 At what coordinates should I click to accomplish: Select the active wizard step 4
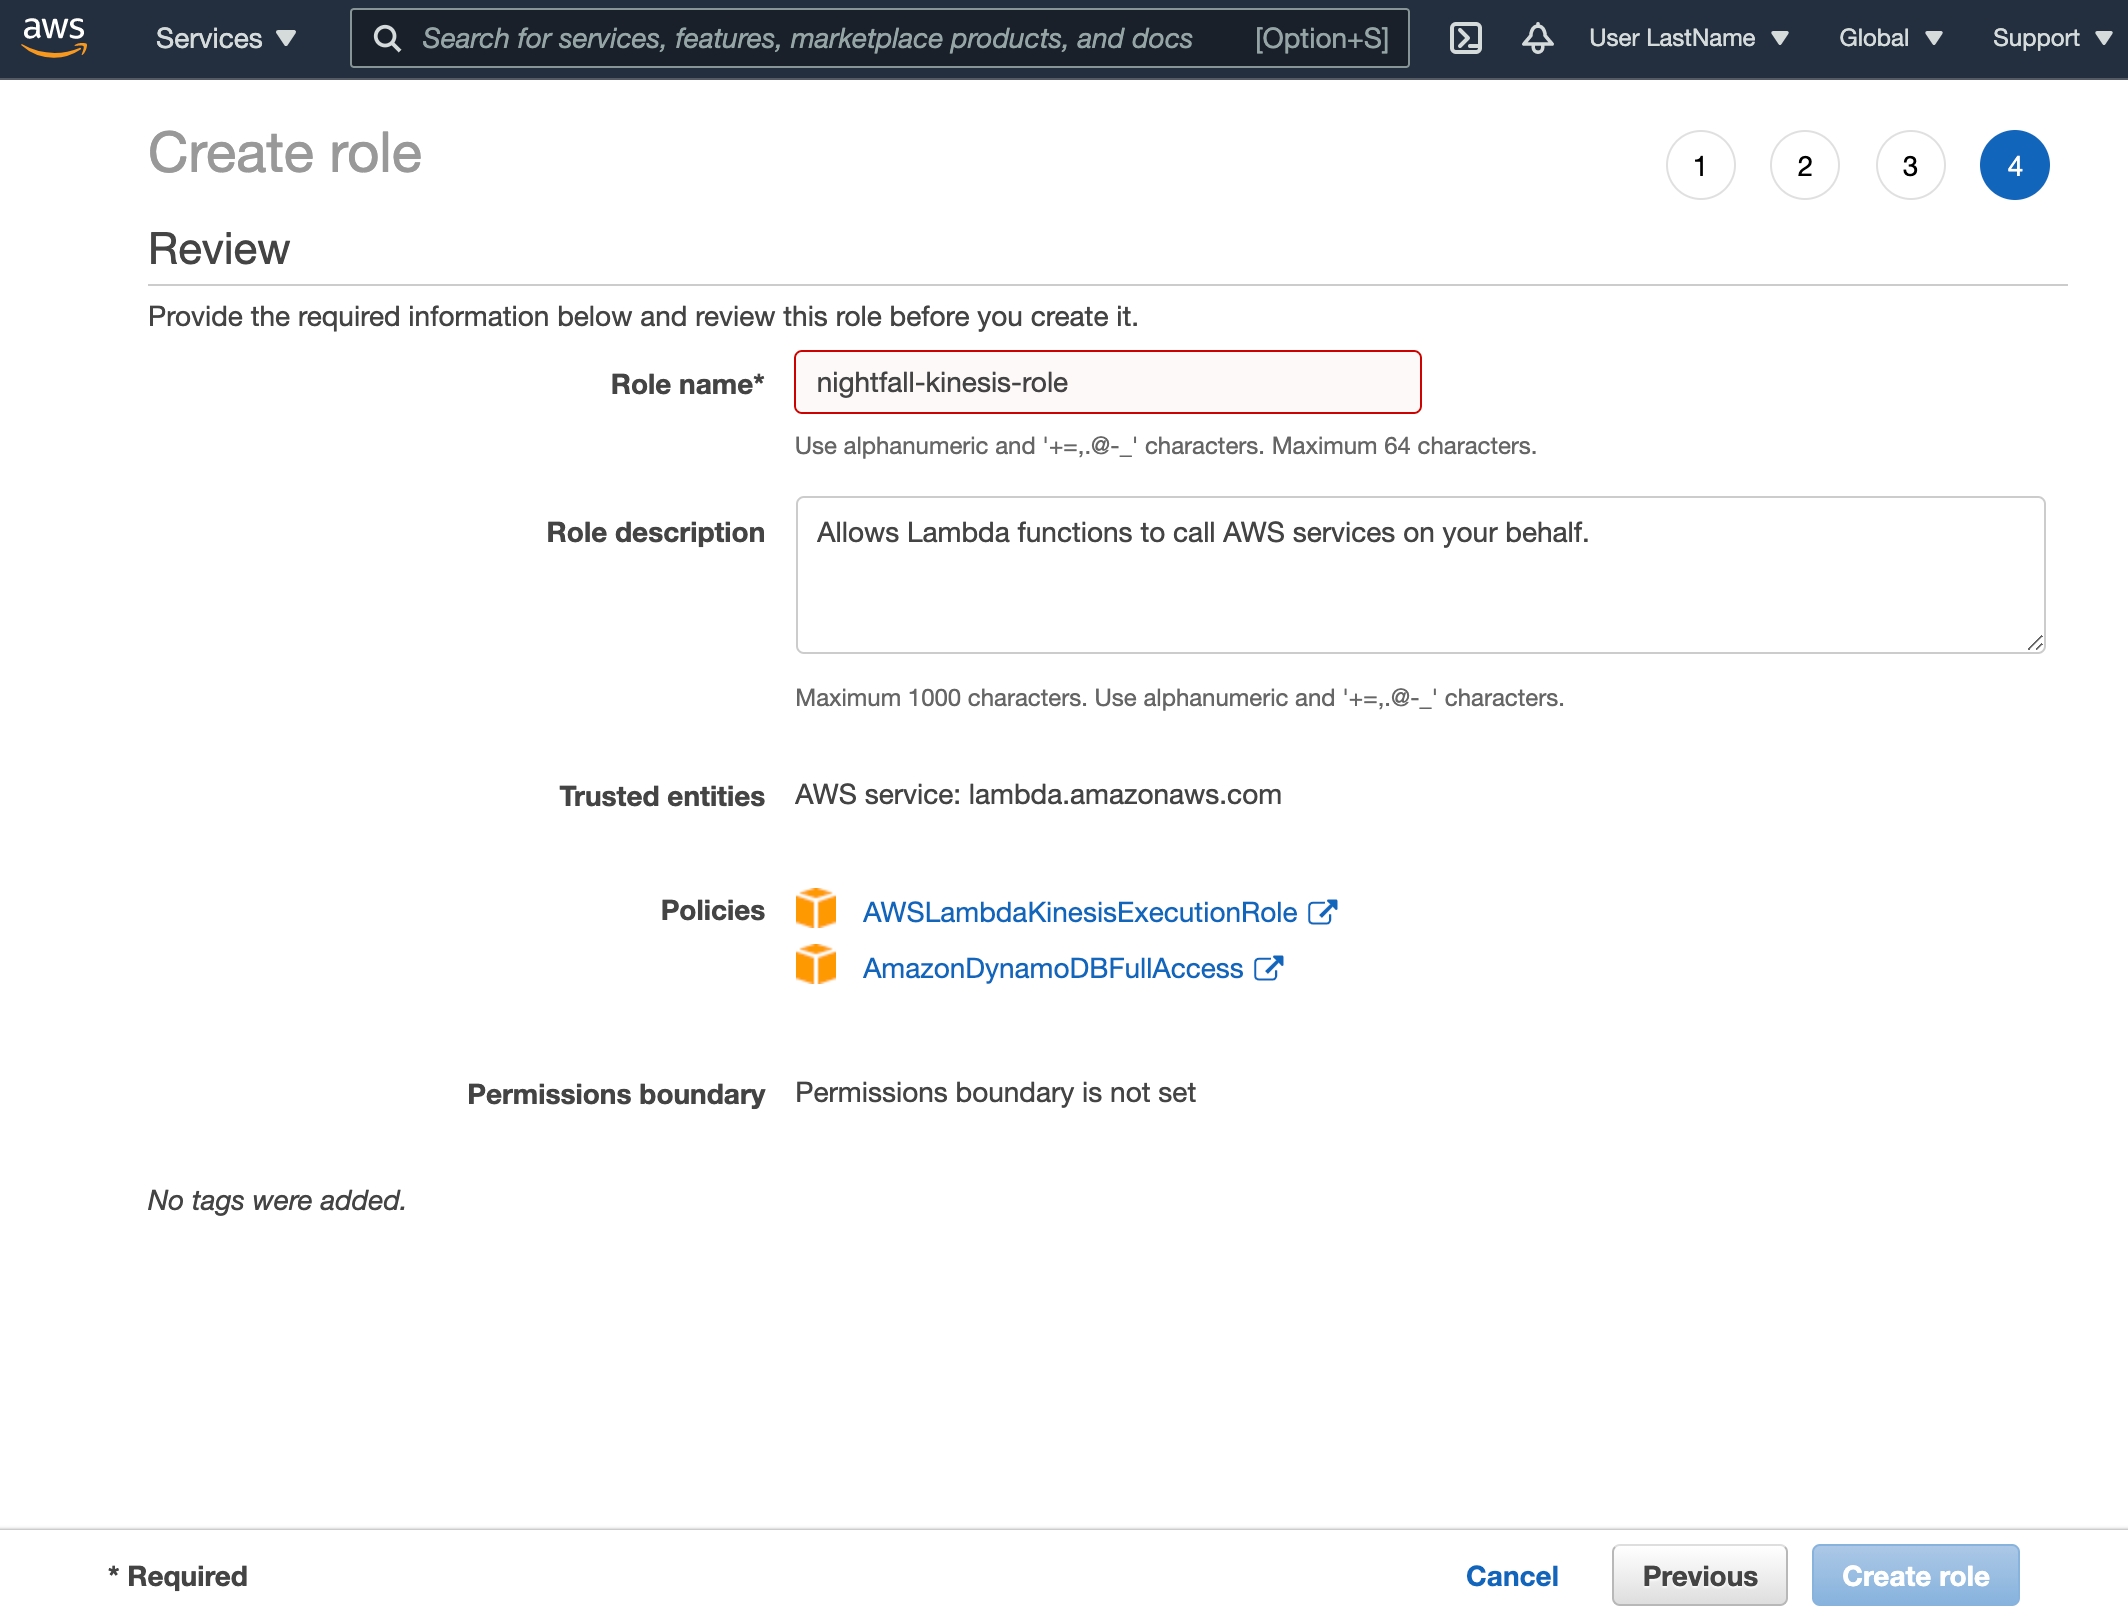point(2015,165)
